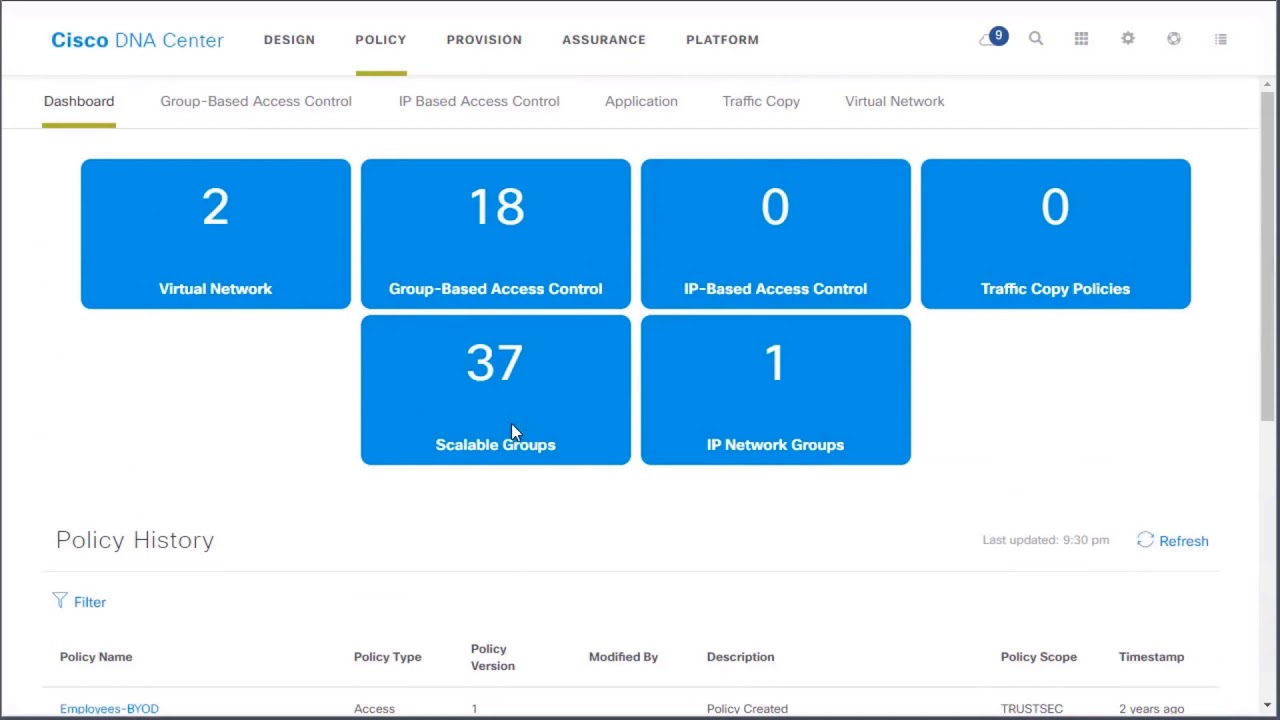Viewport: 1280px width, 720px height.
Task: Open the PROVISION menu
Action: pos(484,40)
